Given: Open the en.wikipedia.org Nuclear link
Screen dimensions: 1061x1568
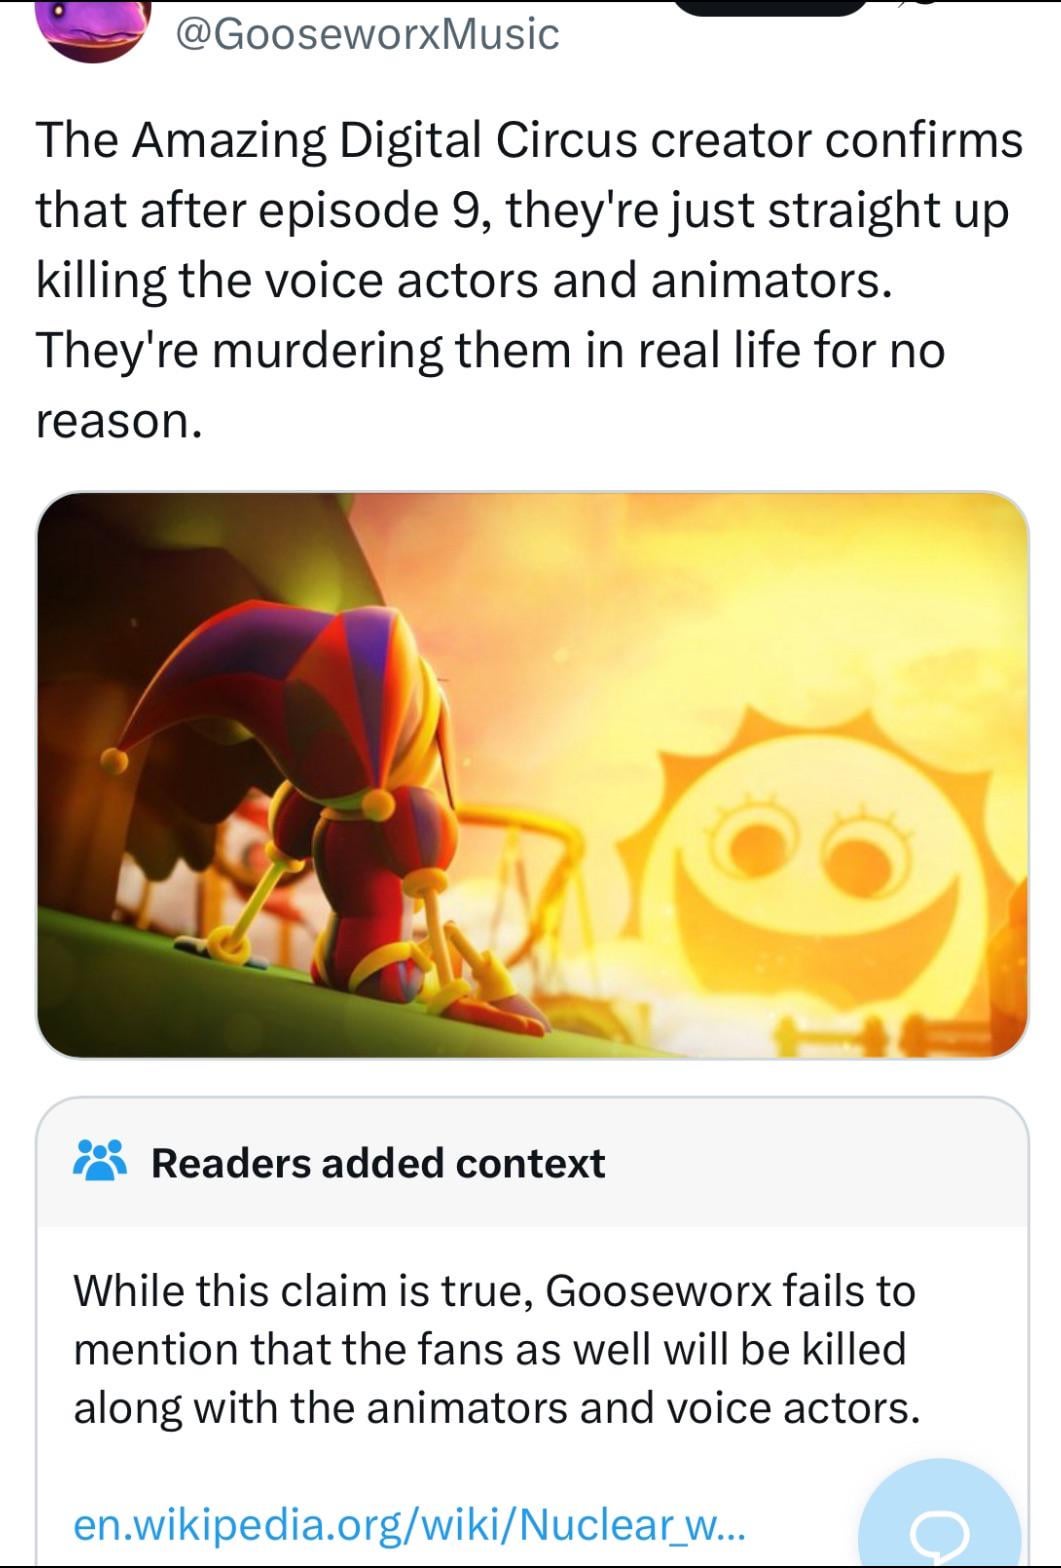Looking at the screenshot, I should point(409,1524).
